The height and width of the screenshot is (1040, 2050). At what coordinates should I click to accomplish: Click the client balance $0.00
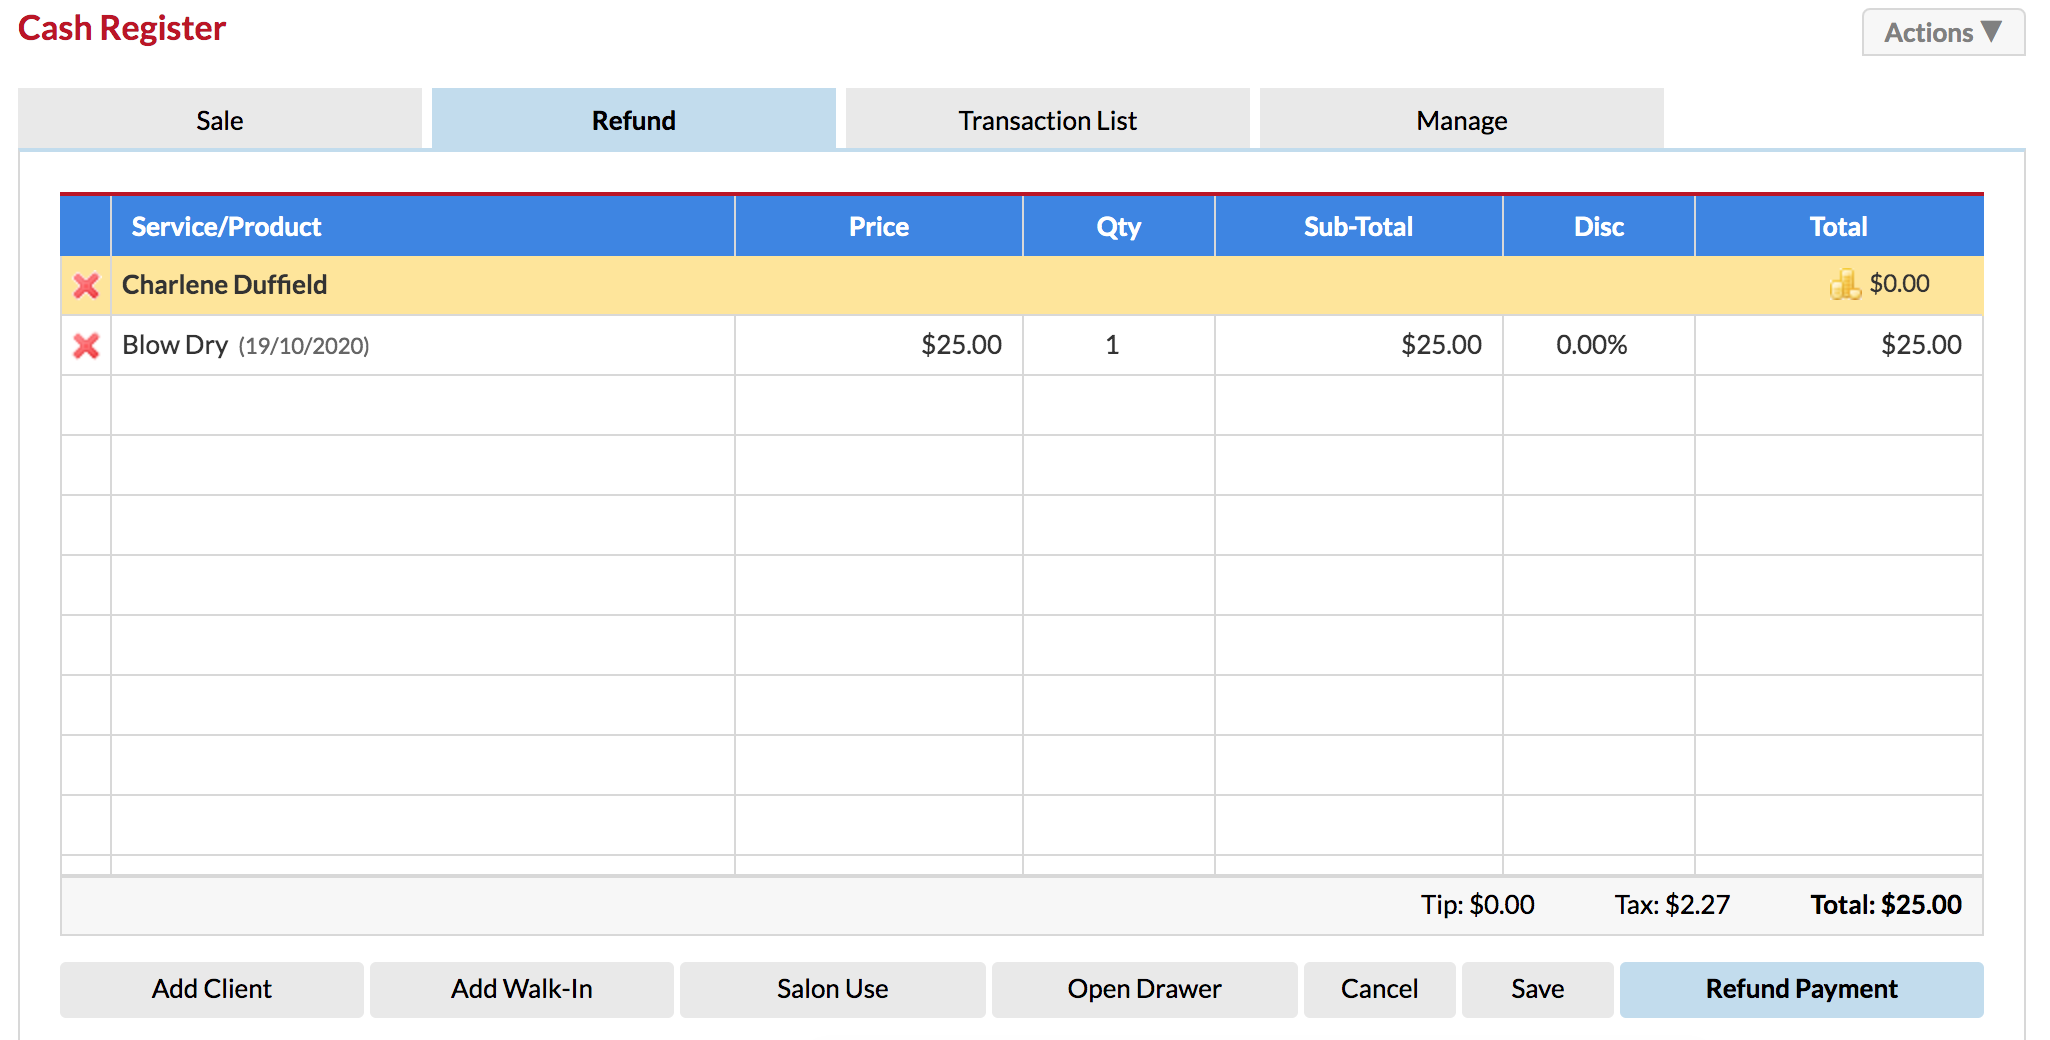pyautogui.click(x=1900, y=284)
